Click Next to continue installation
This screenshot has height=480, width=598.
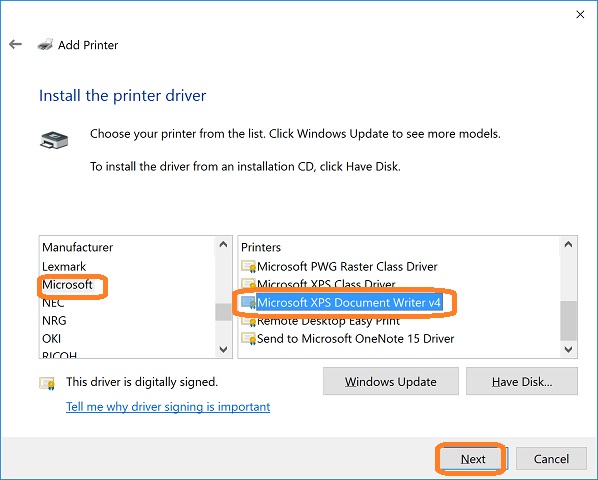click(x=472, y=459)
